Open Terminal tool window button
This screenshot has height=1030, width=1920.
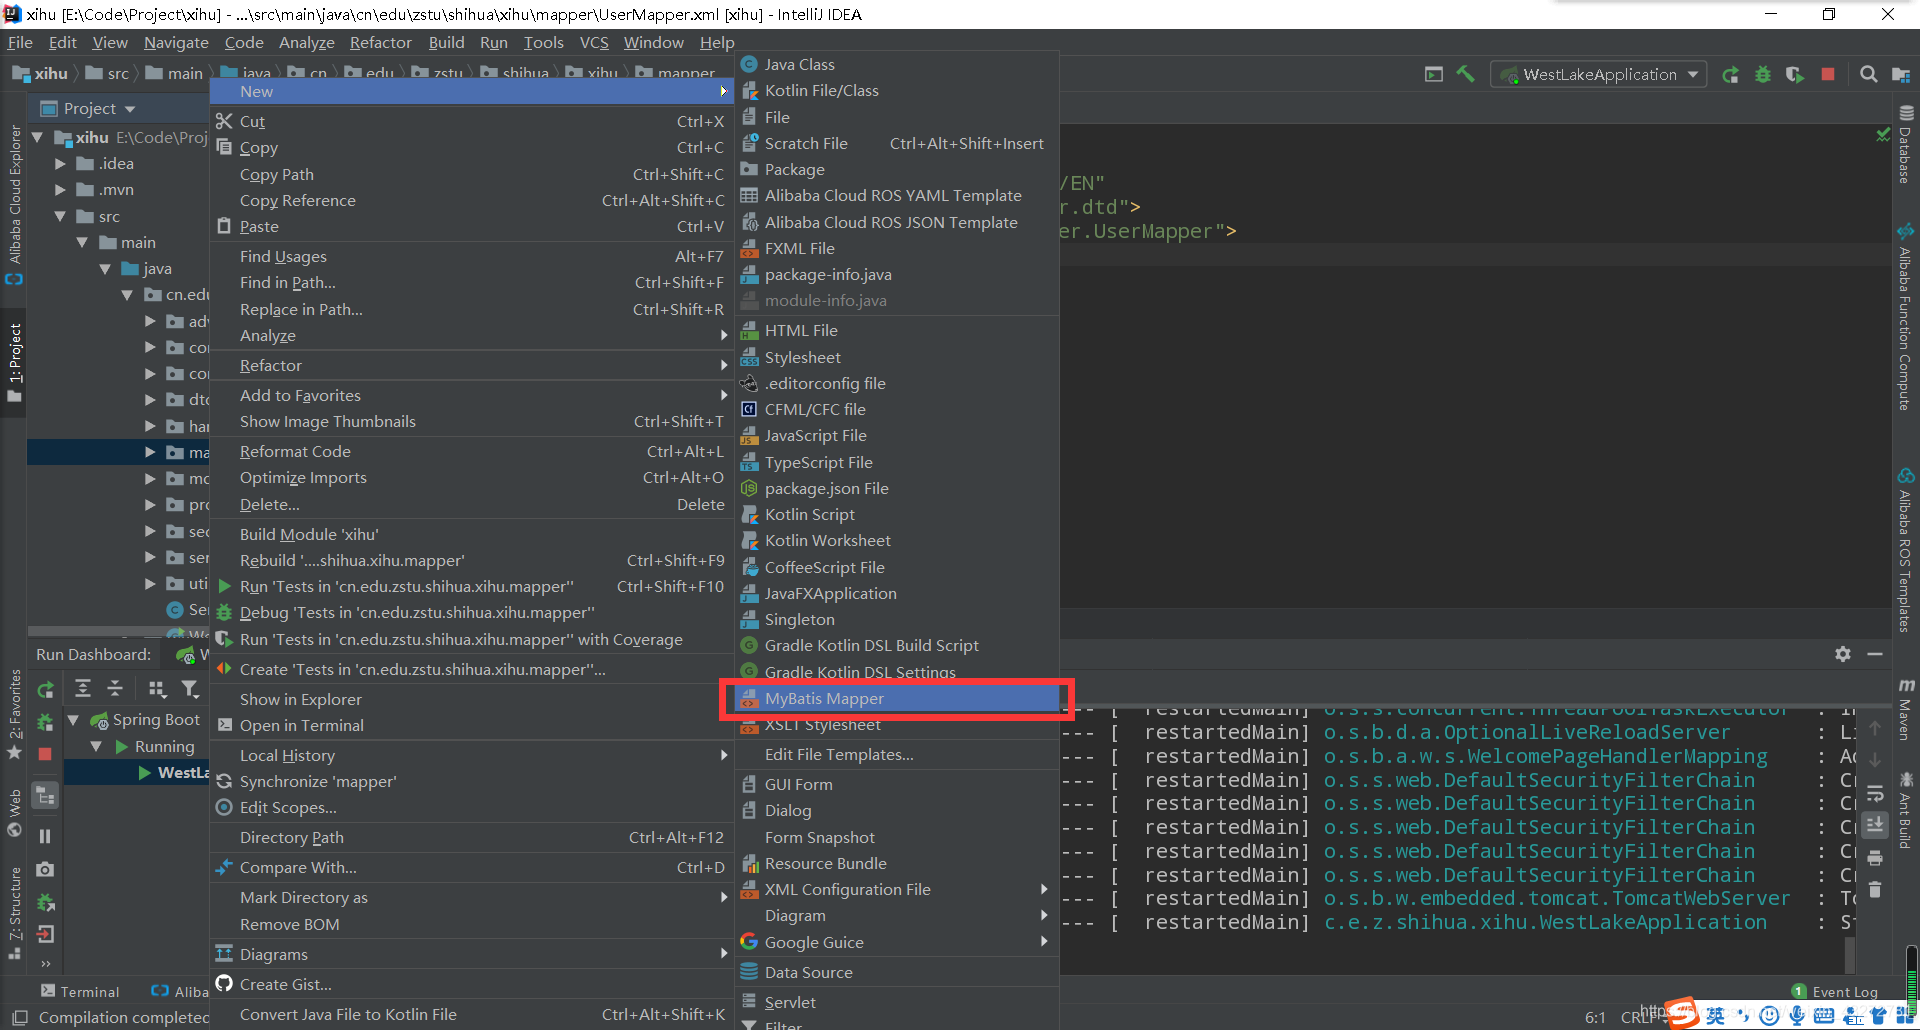pos(80,991)
